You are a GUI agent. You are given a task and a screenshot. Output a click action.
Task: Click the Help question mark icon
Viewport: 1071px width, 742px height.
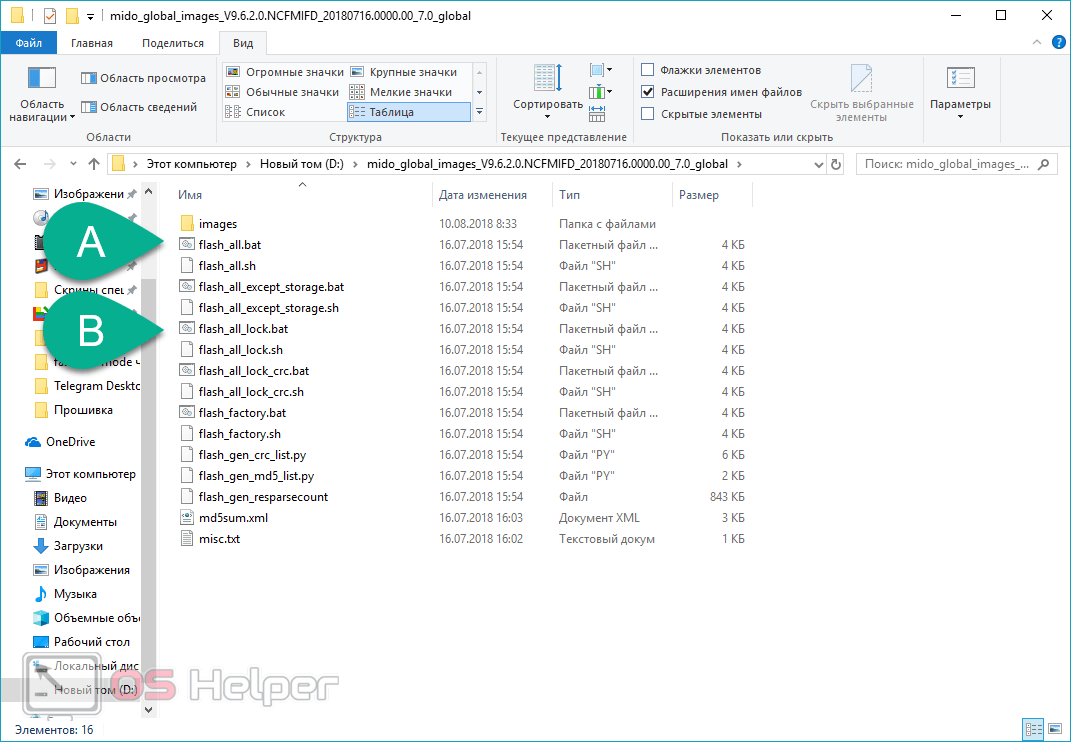pos(1058,42)
